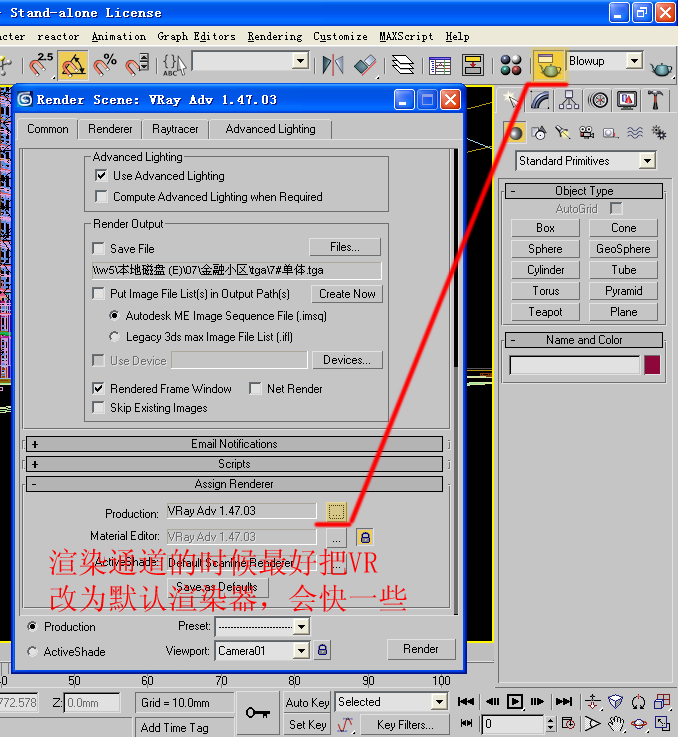
Task: Switch to the Utilities panel
Action: click(x=656, y=100)
